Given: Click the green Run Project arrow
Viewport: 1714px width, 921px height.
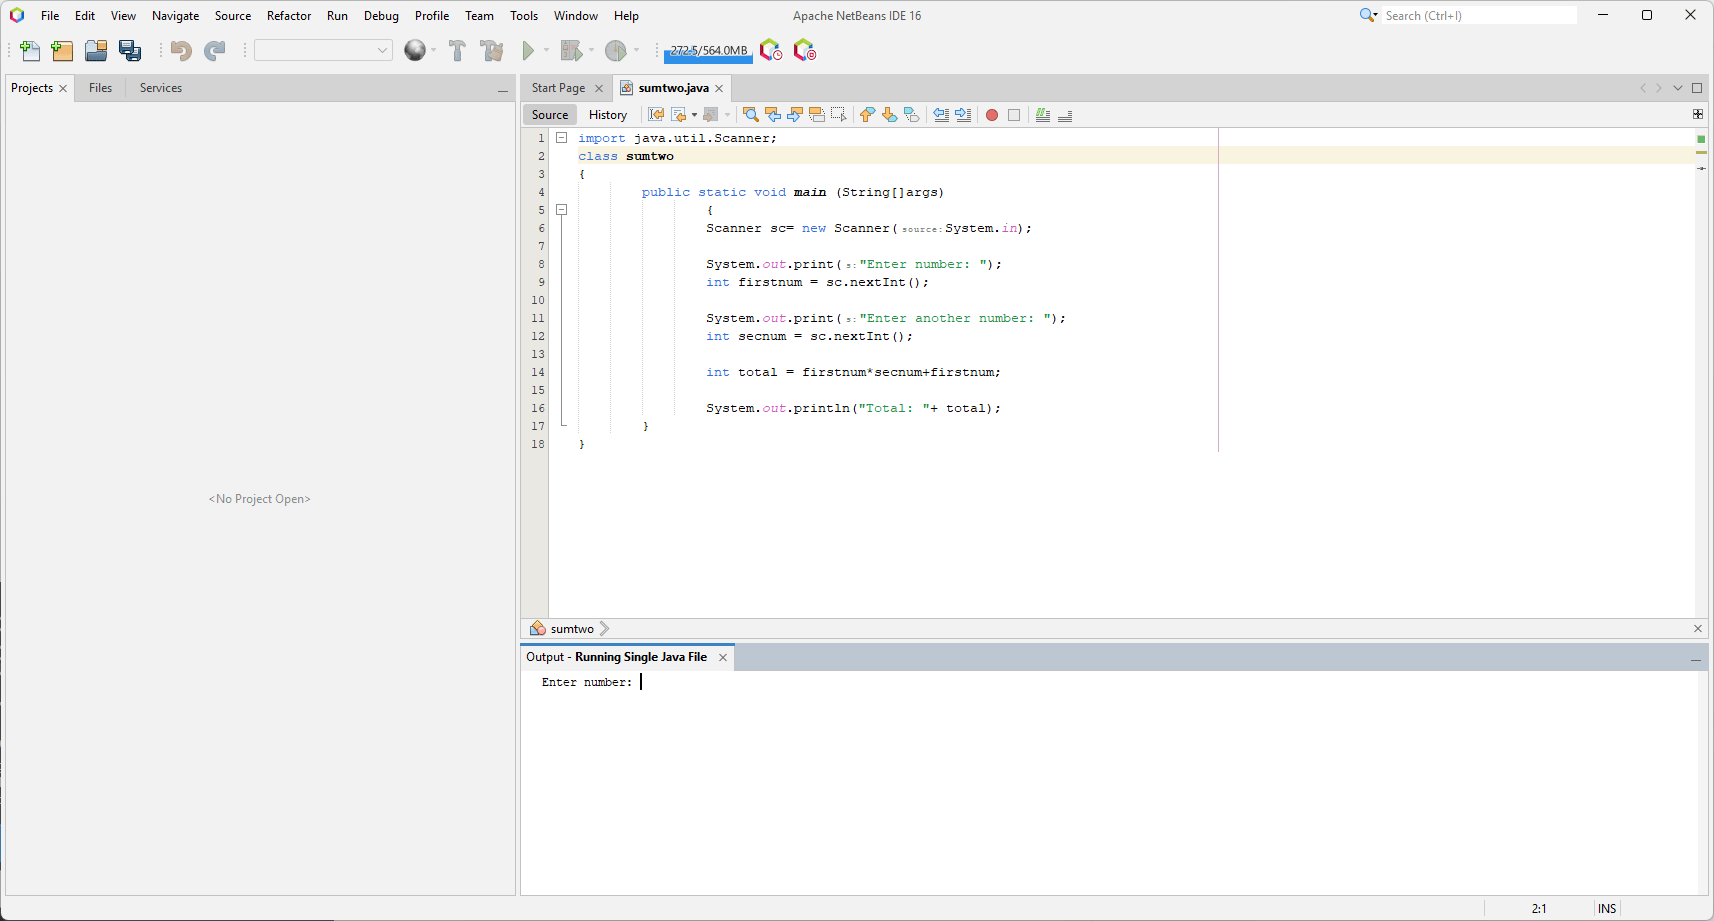Looking at the screenshot, I should point(528,51).
